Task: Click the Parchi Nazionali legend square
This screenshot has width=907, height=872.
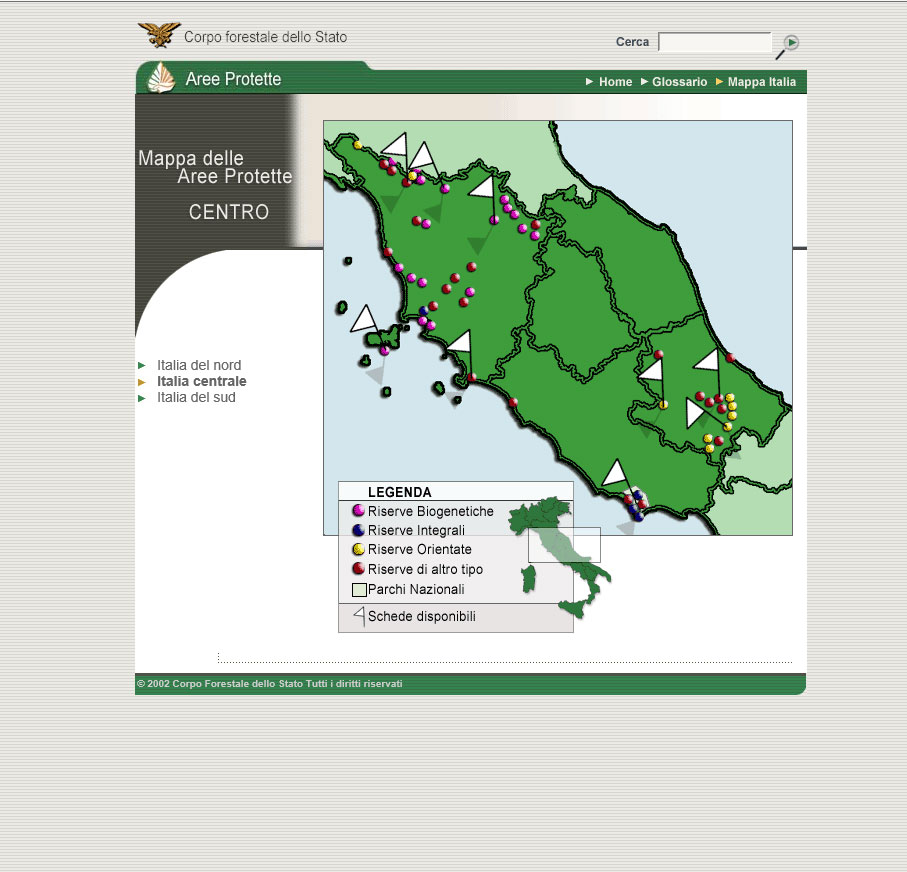Action: [359, 590]
